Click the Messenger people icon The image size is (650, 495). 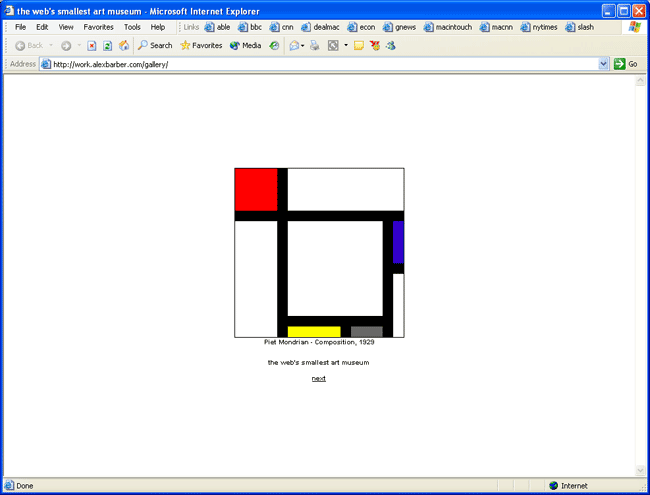click(x=390, y=46)
